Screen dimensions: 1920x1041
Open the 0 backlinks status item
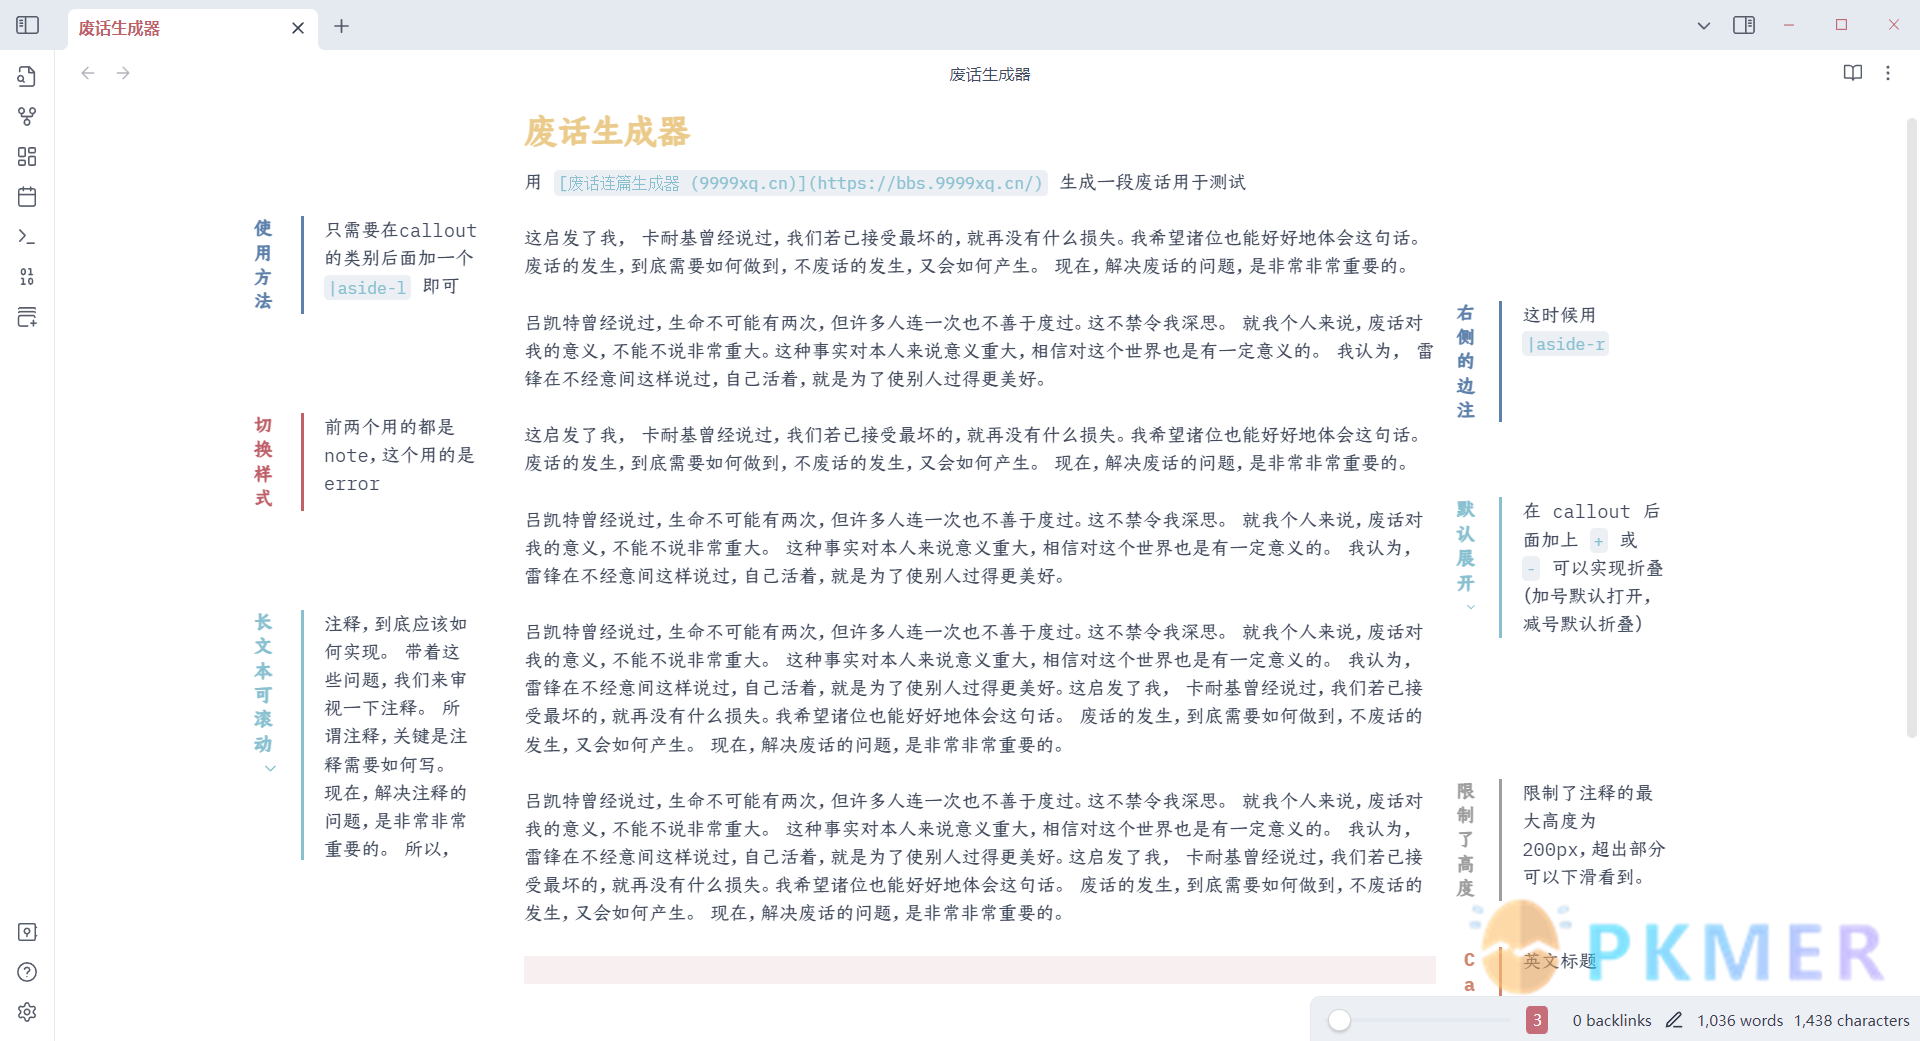click(x=1612, y=1020)
